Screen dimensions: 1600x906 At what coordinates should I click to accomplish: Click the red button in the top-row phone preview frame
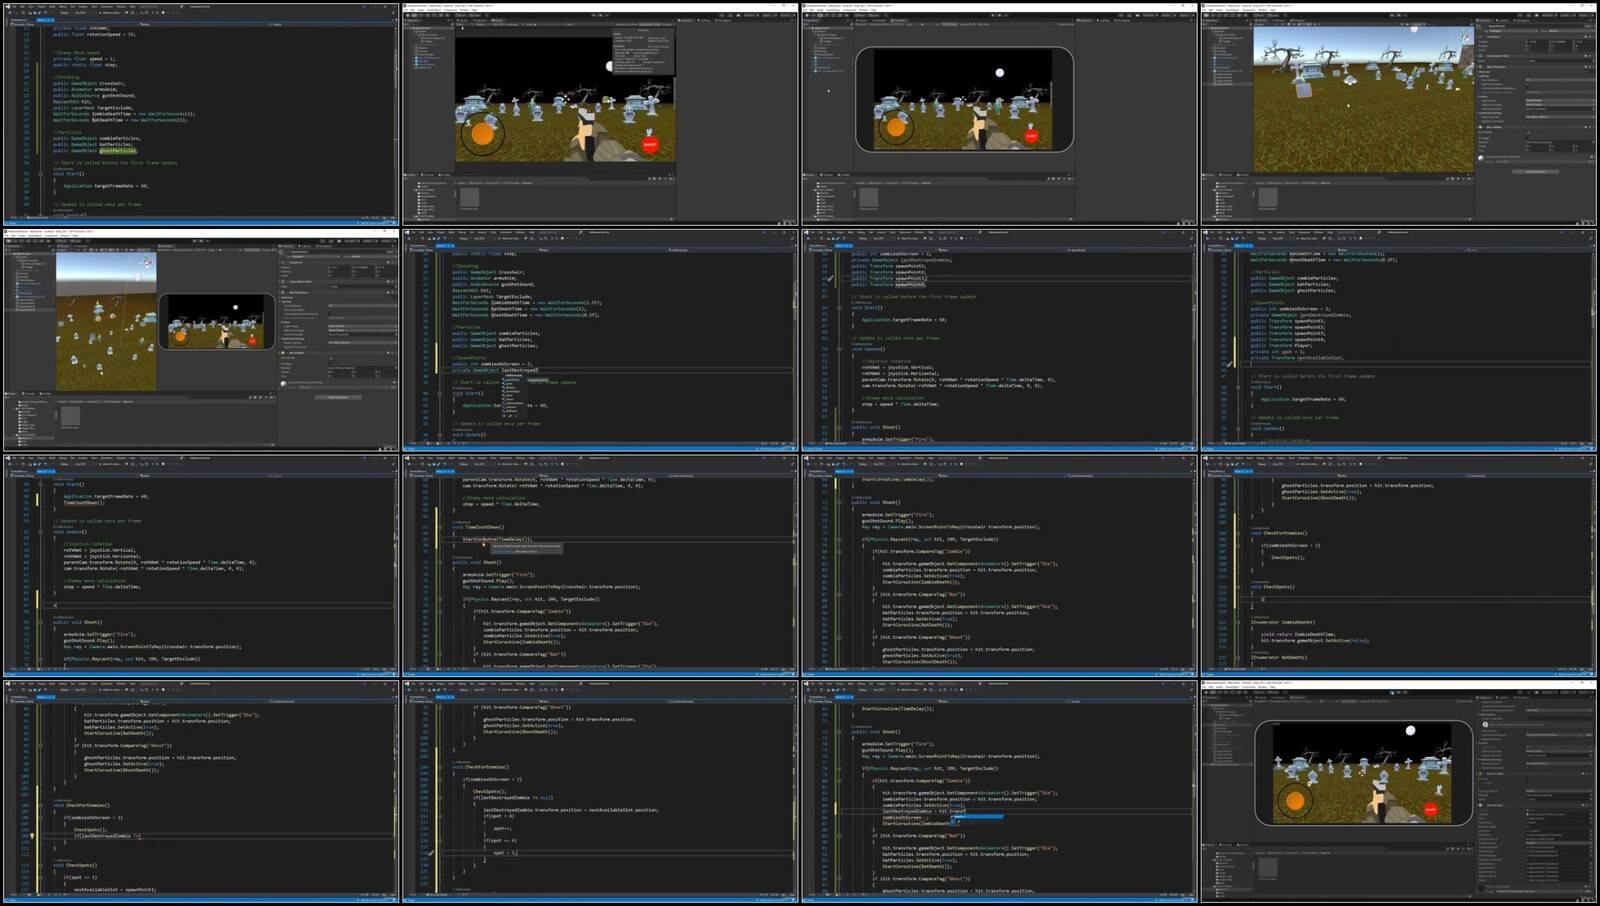click(x=1031, y=136)
